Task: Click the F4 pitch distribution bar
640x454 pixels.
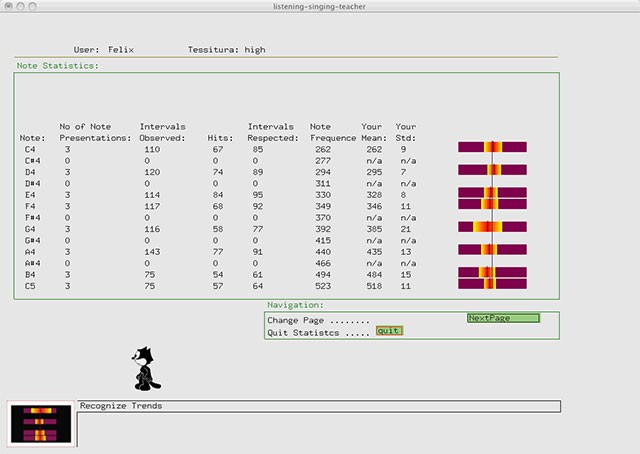Action: pyautogui.click(x=492, y=204)
